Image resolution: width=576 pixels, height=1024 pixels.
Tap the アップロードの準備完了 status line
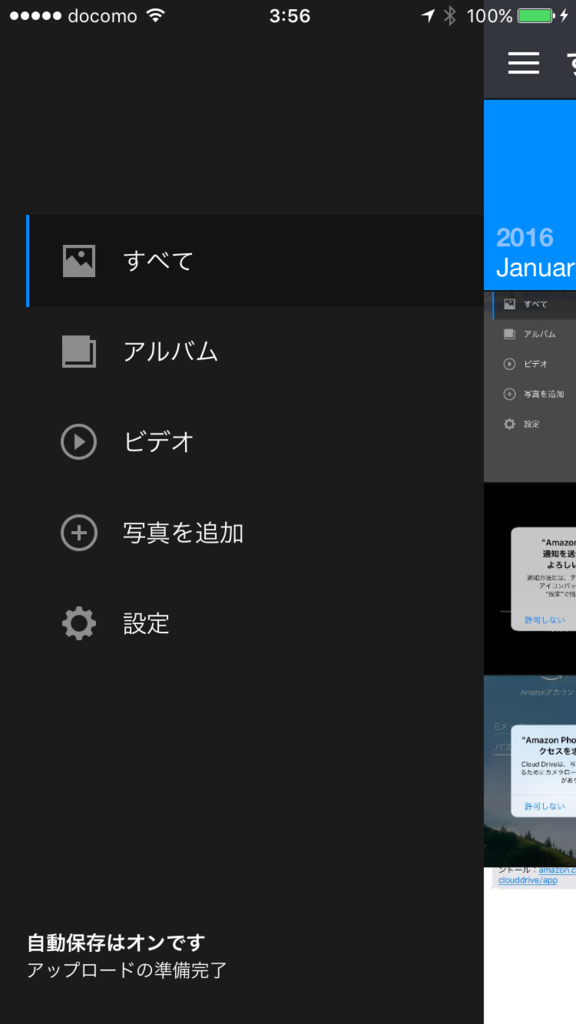127,970
